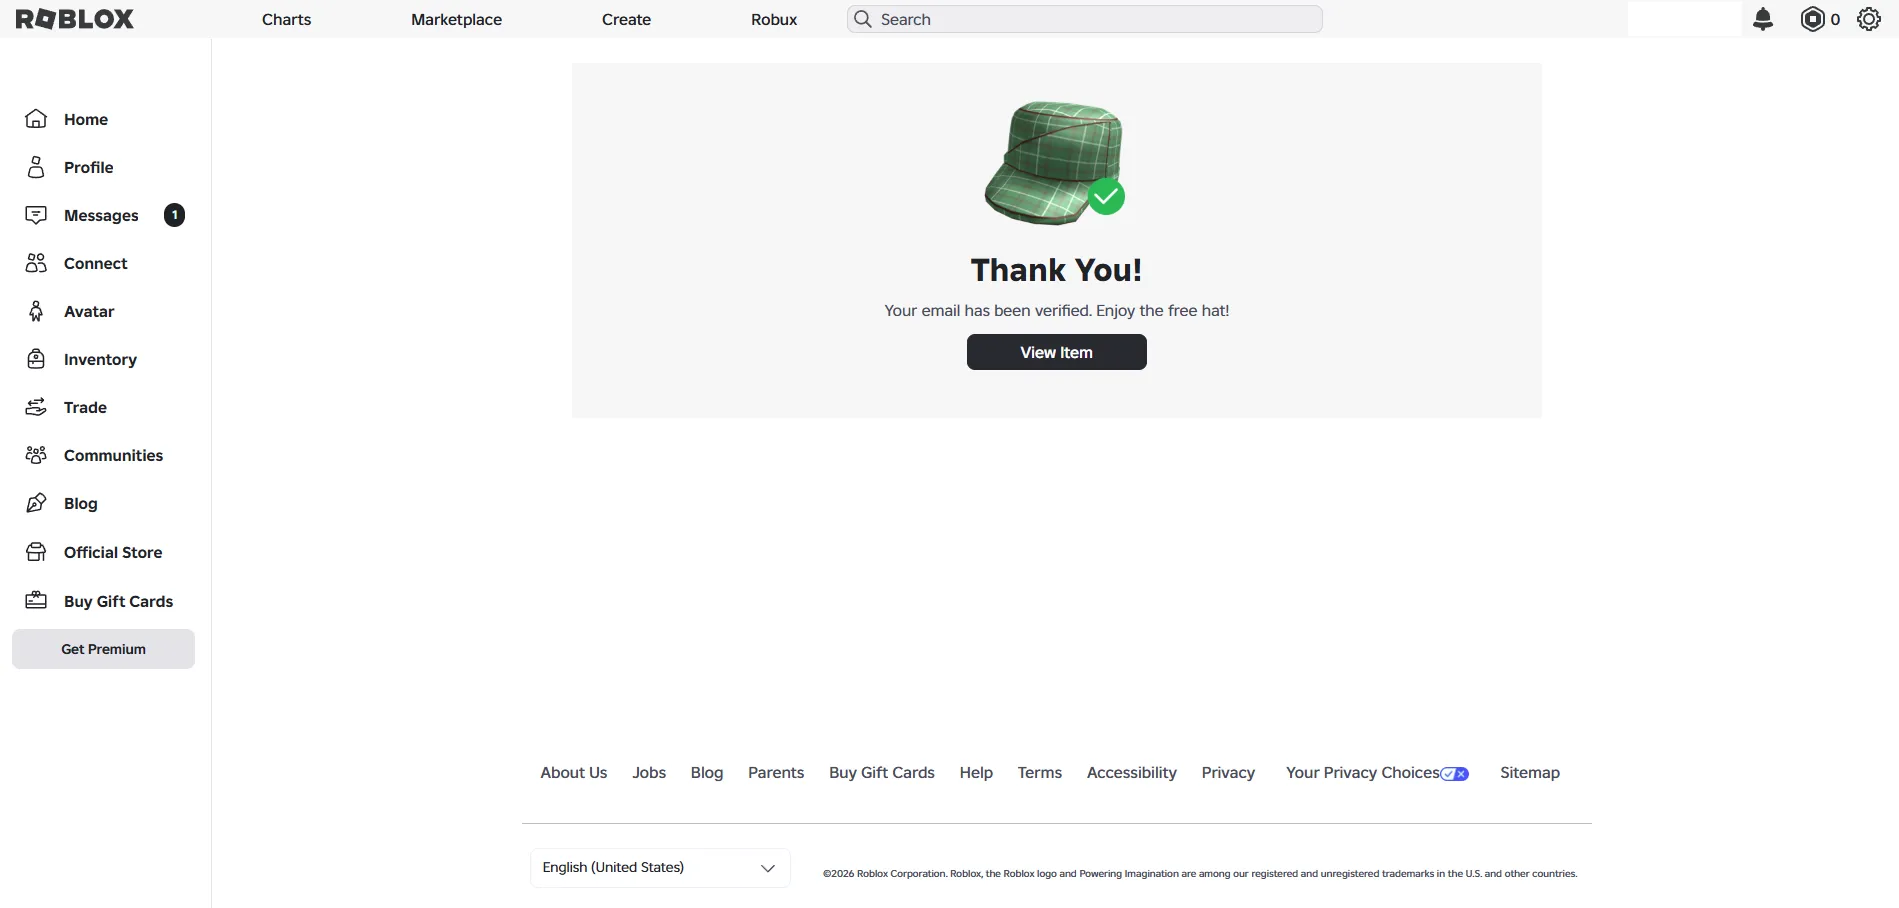Click the Roblox logo
Screen dimensions: 1899x908
pyautogui.click(x=75, y=19)
